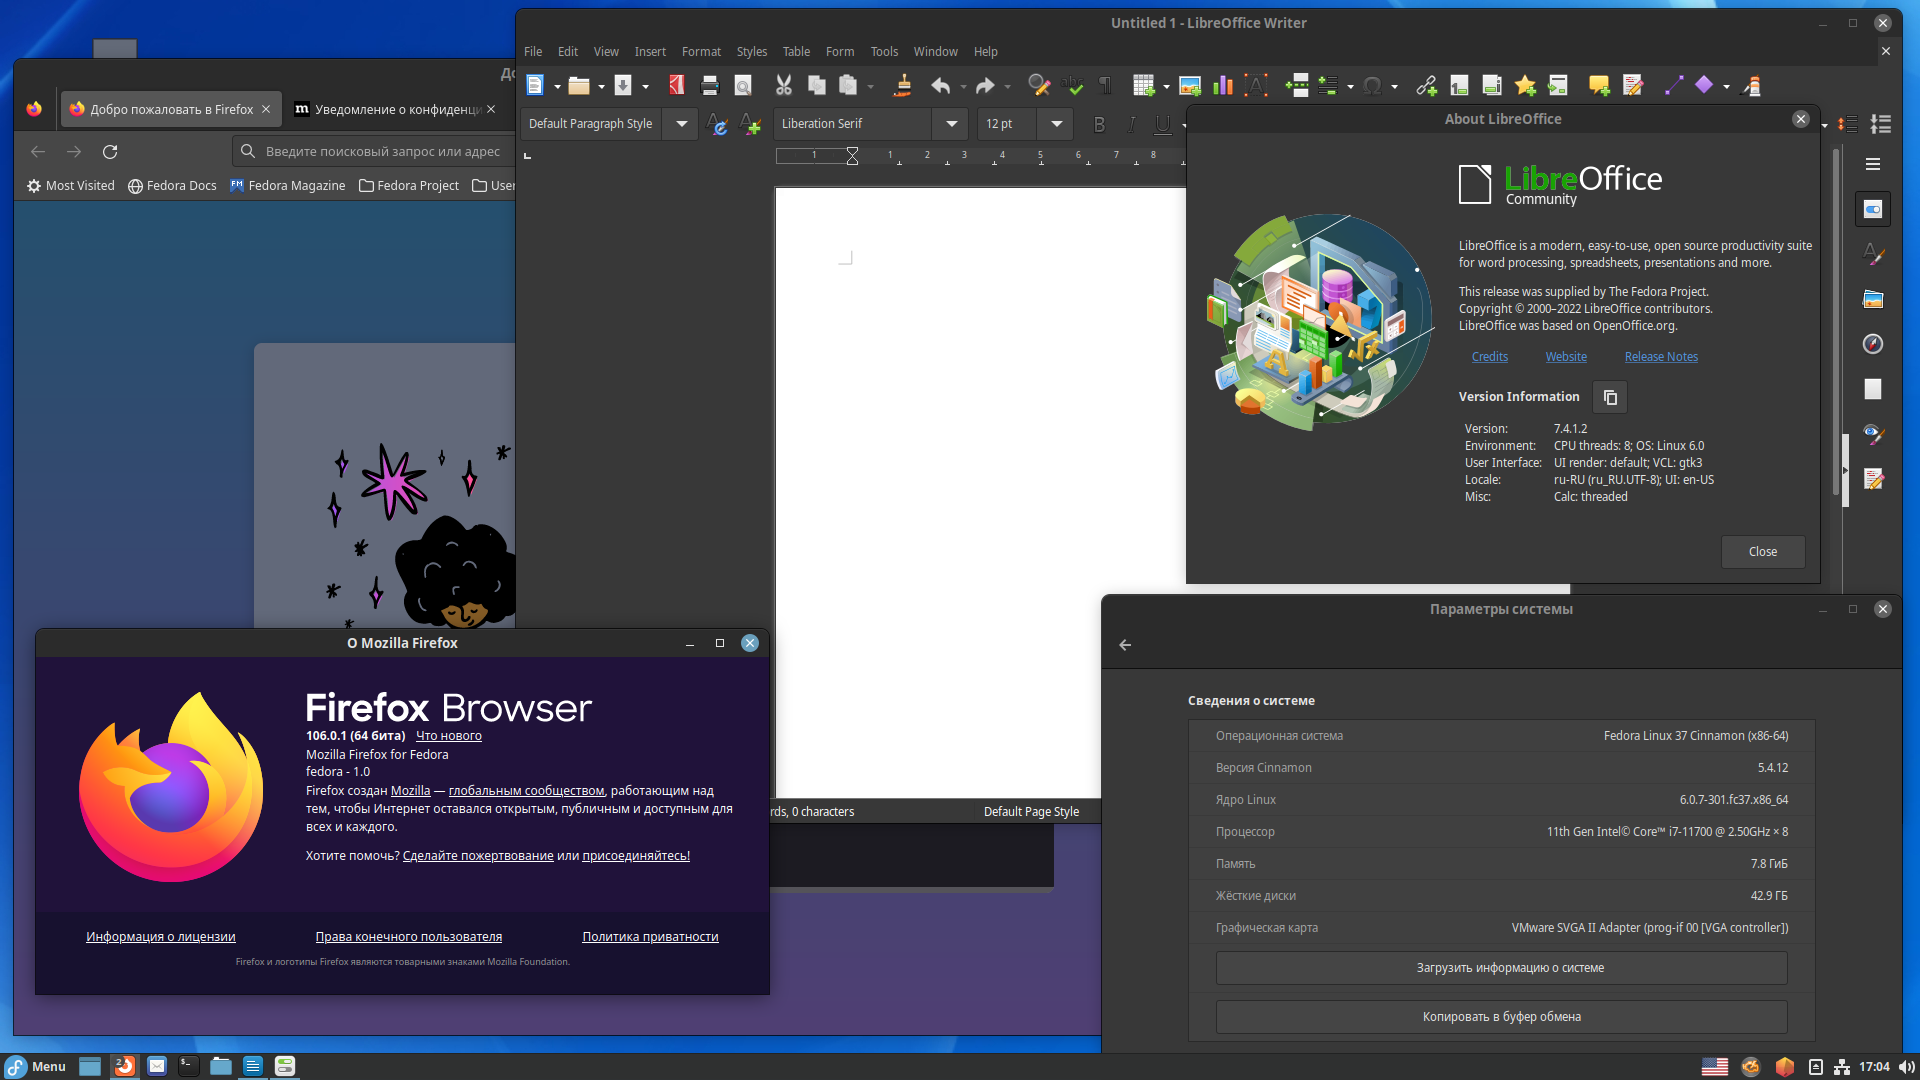Open the Fedora Menu button on taskbar
1920x1080 pixels.
click(36, 1066)
